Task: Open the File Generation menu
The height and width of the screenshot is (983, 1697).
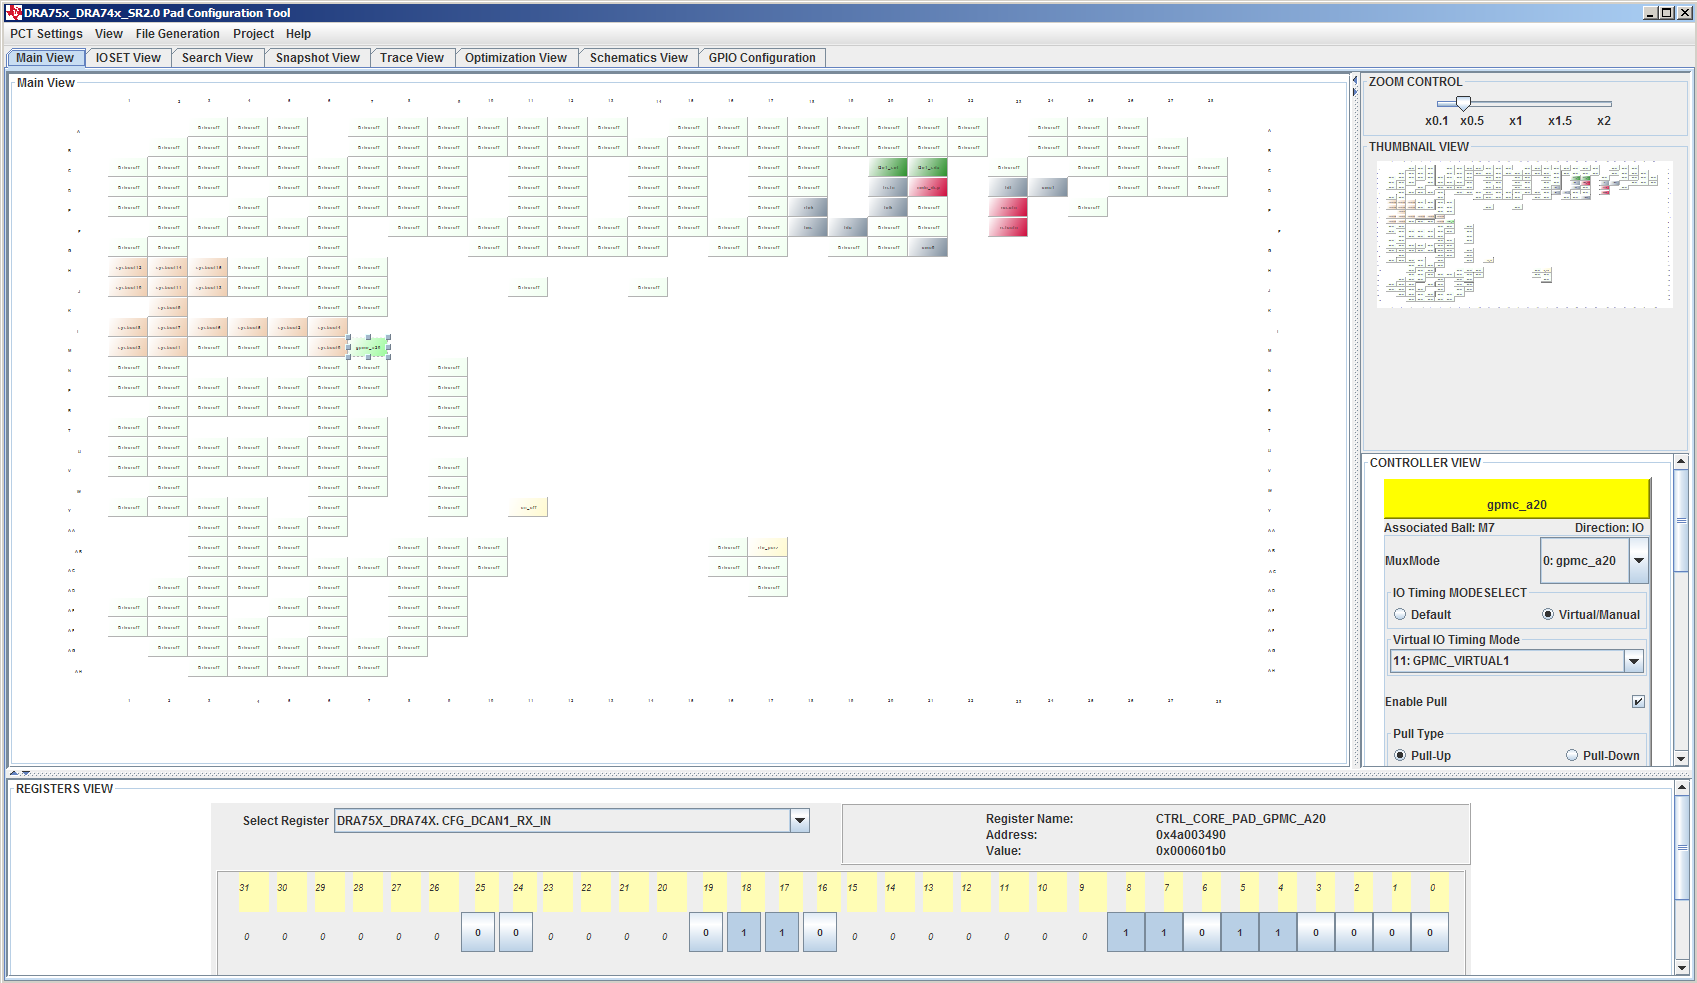Action: tap(178, 33)
